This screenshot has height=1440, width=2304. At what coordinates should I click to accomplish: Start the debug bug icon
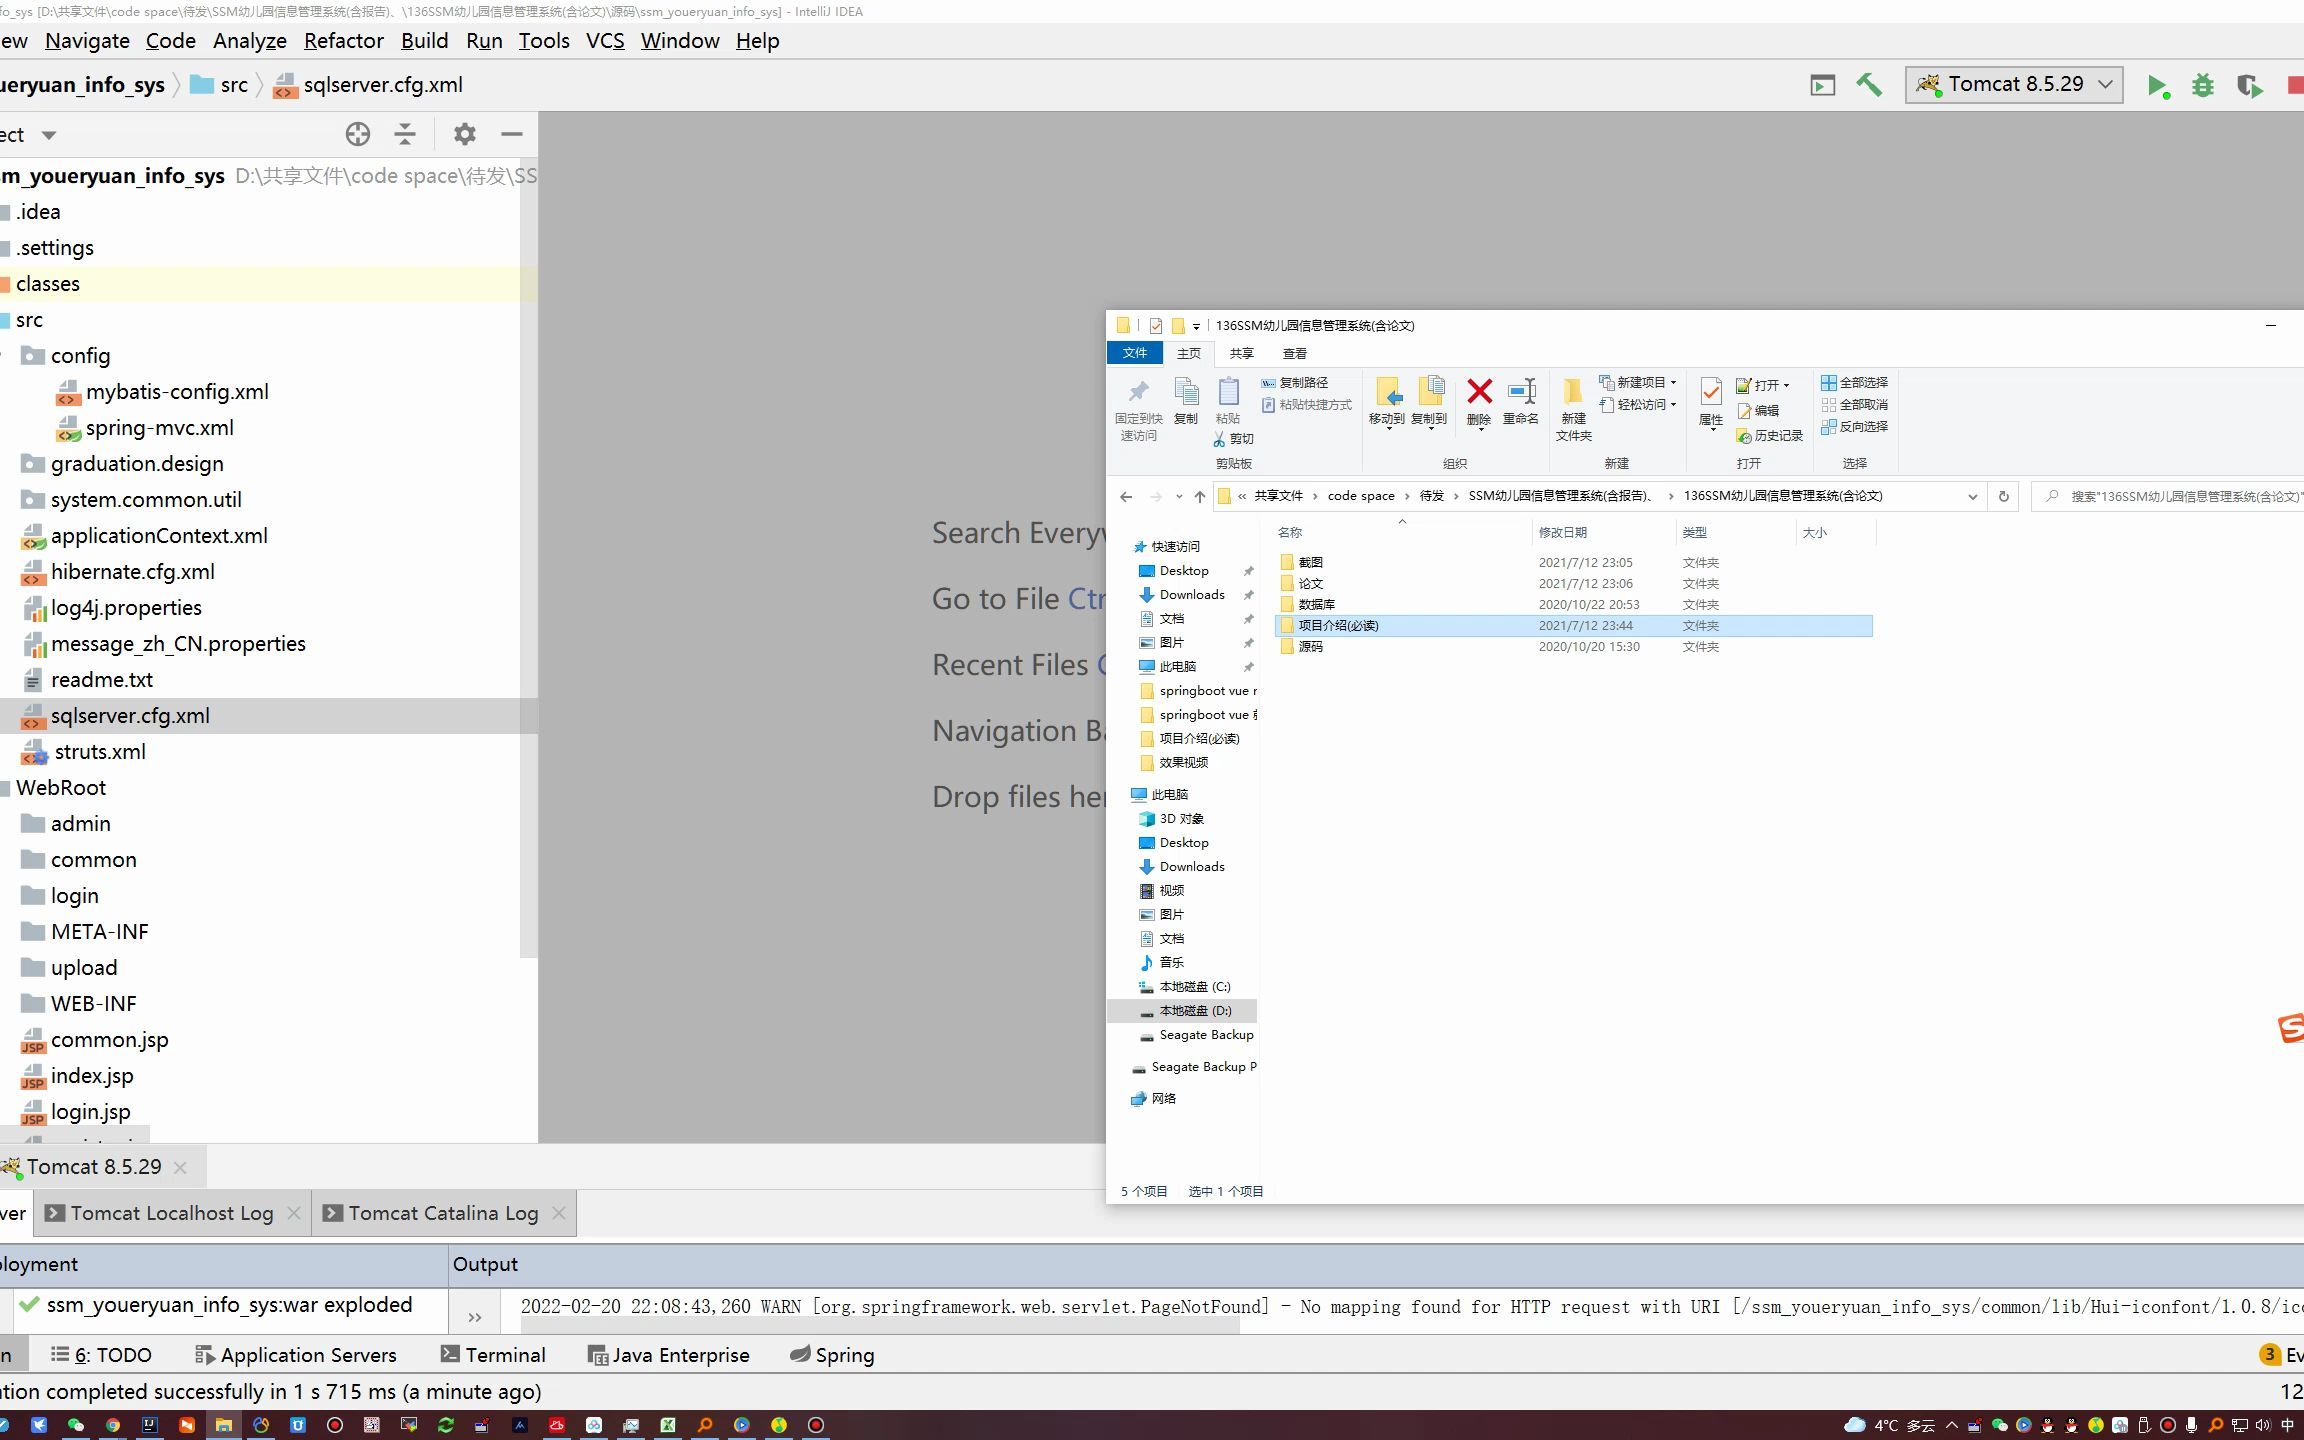[x=2202, y=86]
